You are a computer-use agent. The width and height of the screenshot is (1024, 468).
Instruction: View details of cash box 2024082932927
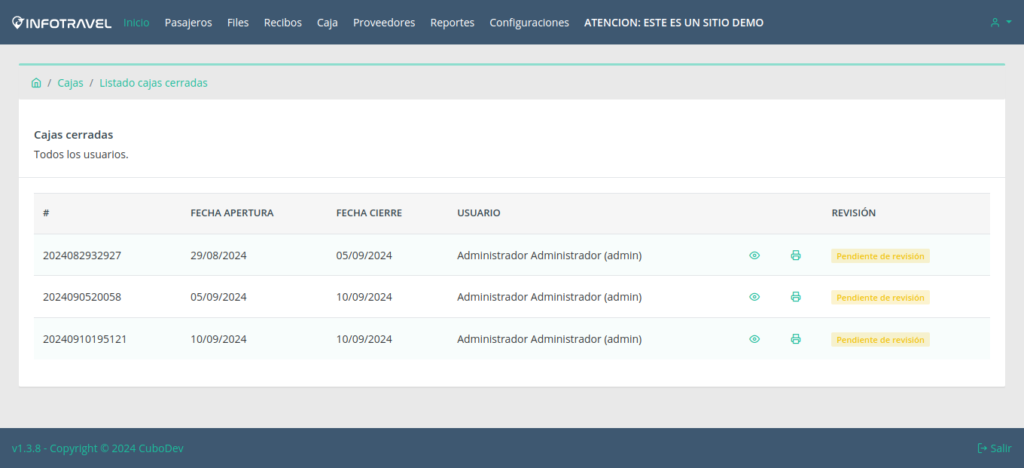point(754,256)
